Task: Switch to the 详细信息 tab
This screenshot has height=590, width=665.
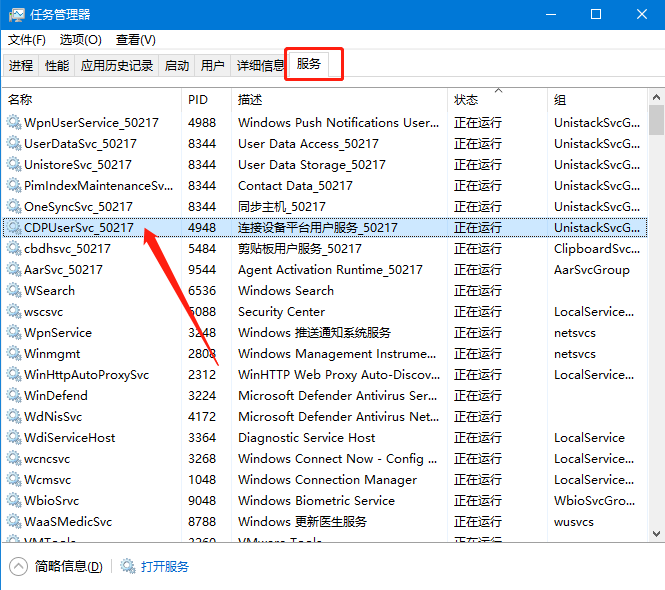Action: [260, 65]
